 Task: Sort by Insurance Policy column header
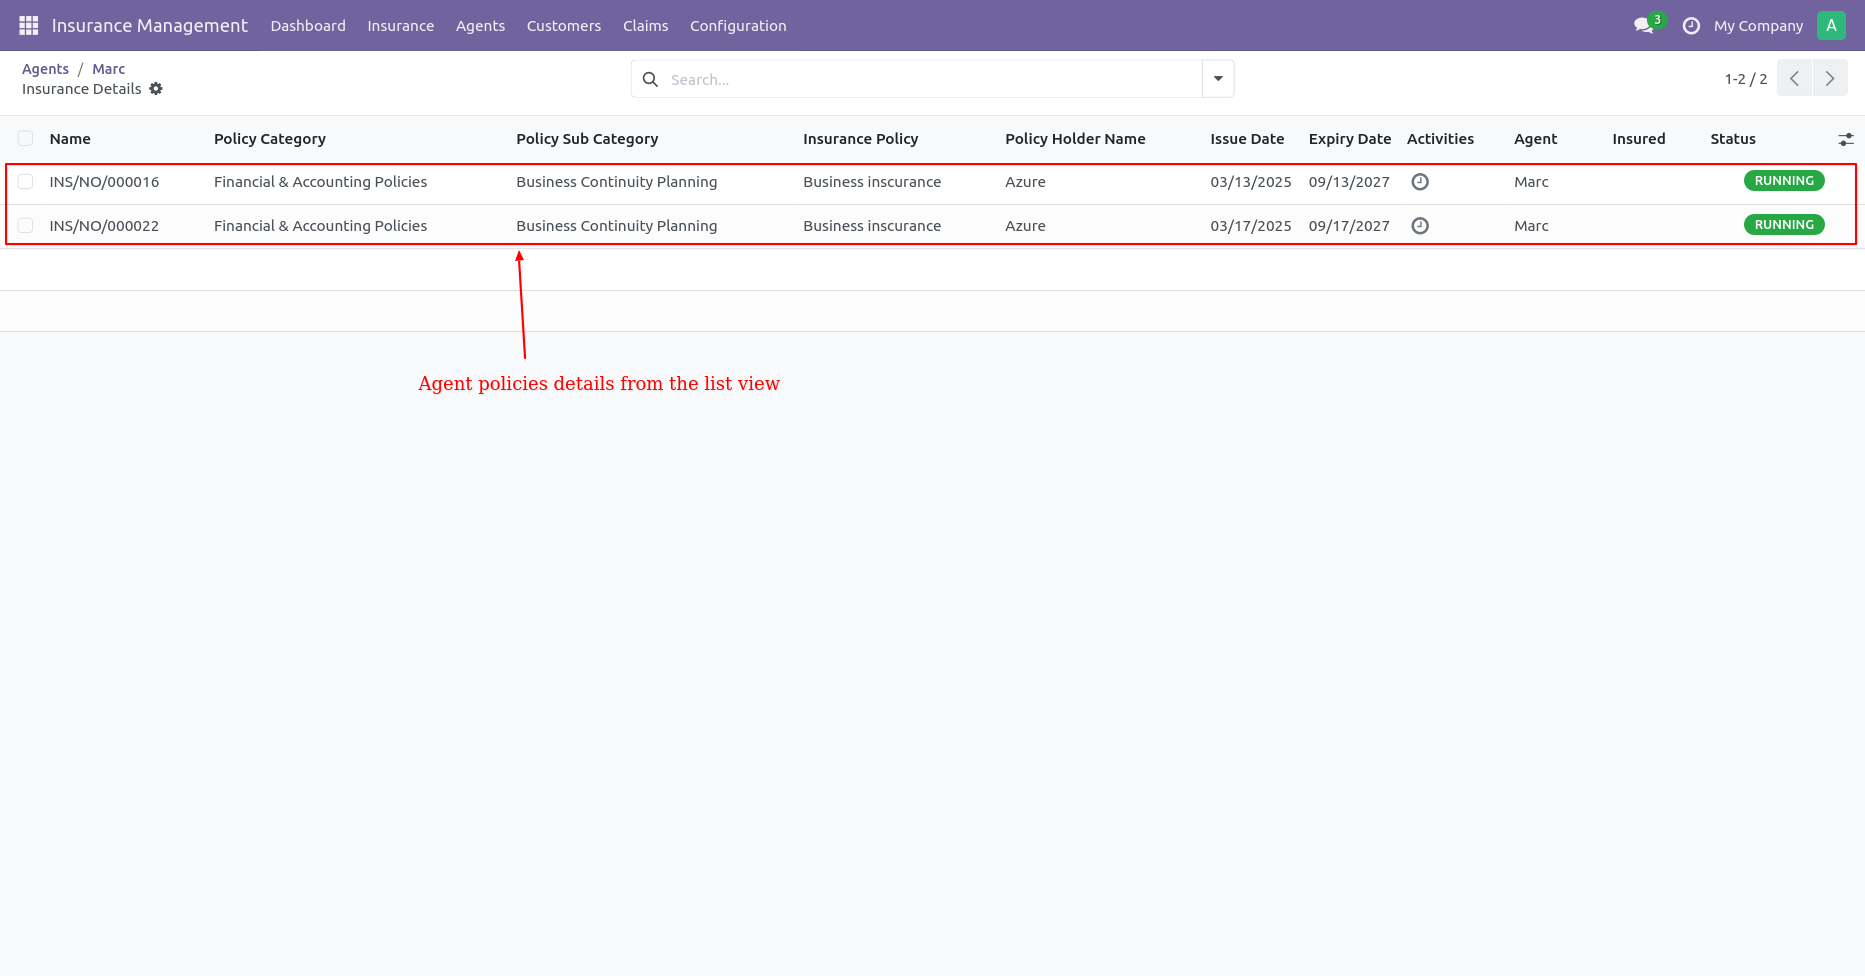(x=860, y=139)
